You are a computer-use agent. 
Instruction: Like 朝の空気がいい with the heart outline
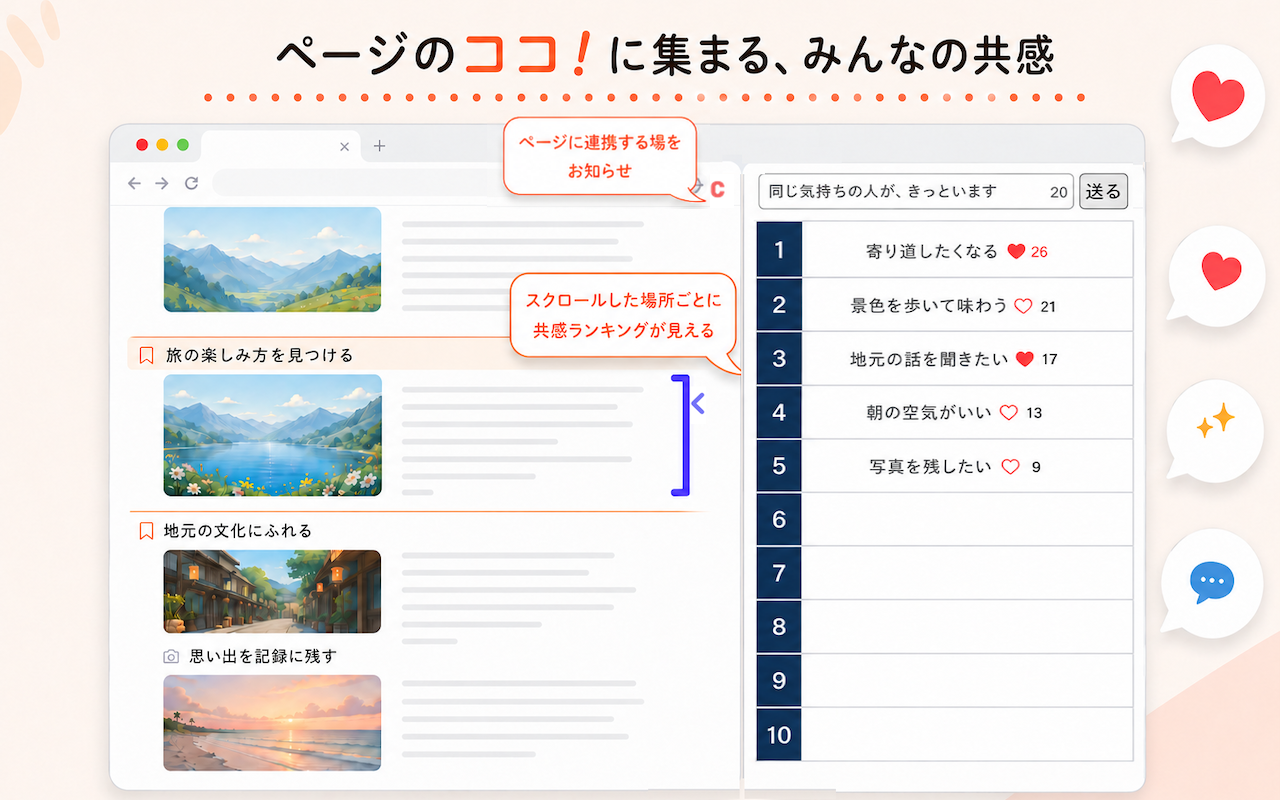[1009, 412]
